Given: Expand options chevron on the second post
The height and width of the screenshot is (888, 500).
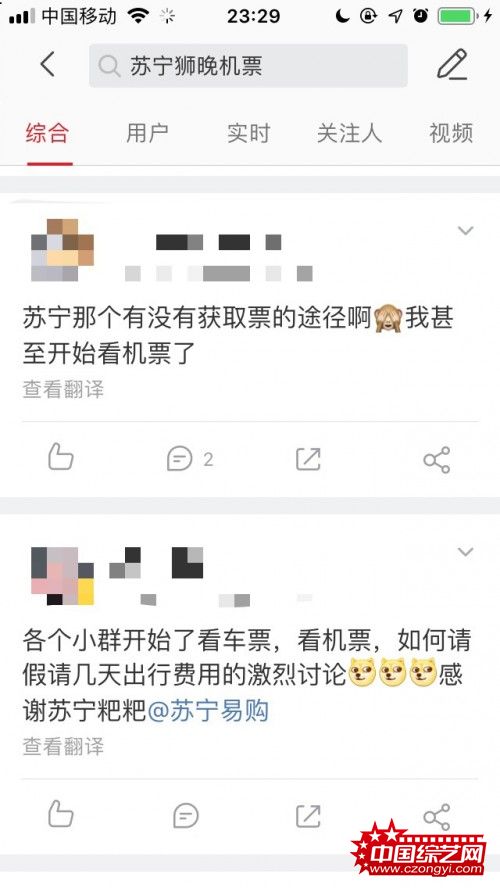Looking at the screenshot, I should [x=465, y=552].
